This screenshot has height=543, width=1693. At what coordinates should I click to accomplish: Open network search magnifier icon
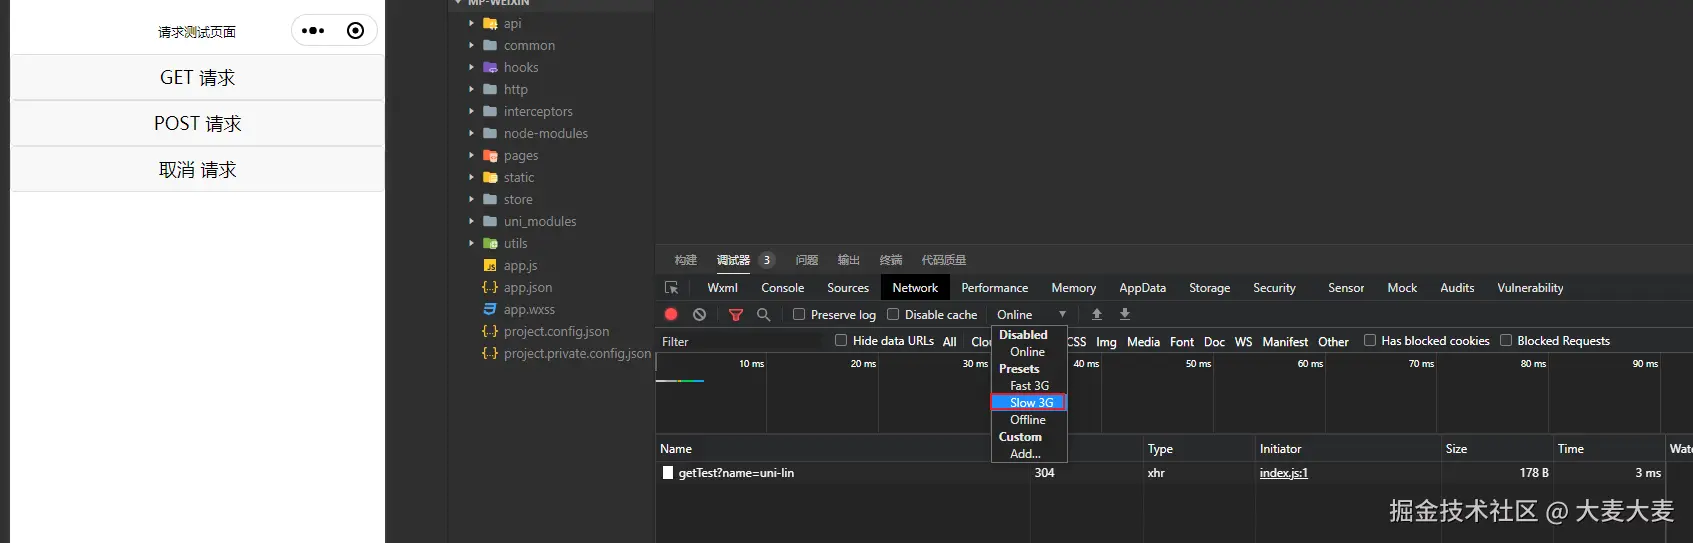click(764, 314)
